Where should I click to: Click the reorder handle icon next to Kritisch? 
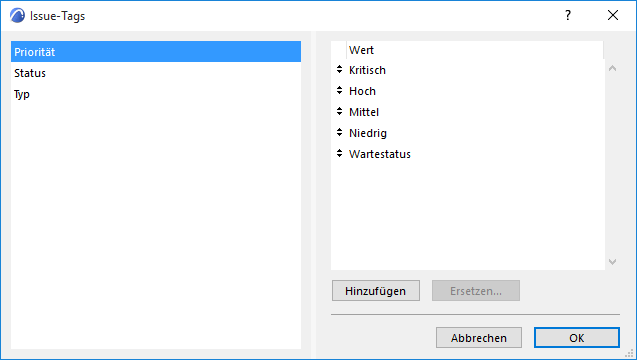[x=340, y=69]
